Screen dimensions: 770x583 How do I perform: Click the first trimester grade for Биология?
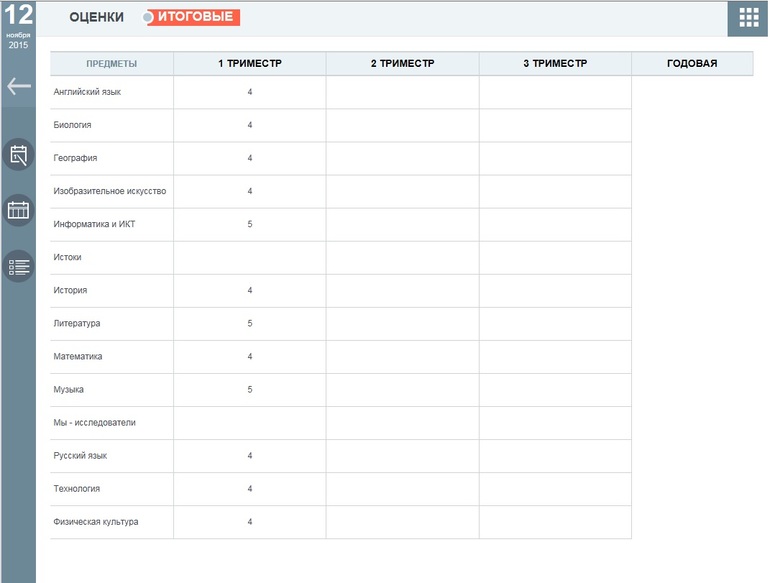point(250,125)
